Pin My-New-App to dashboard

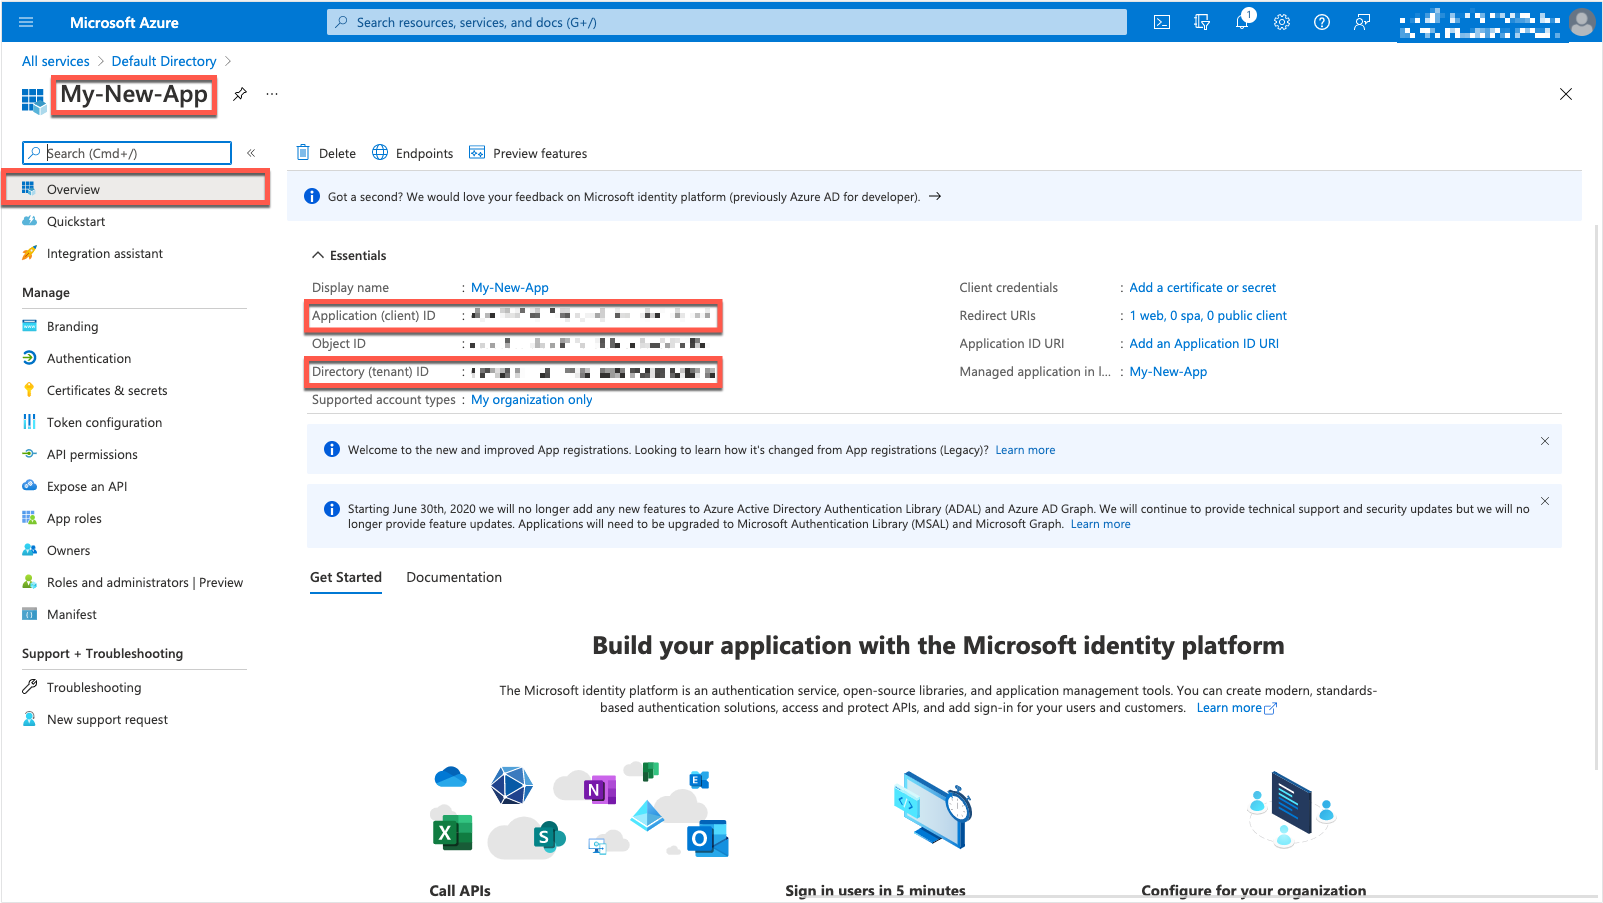click(240, 94)
